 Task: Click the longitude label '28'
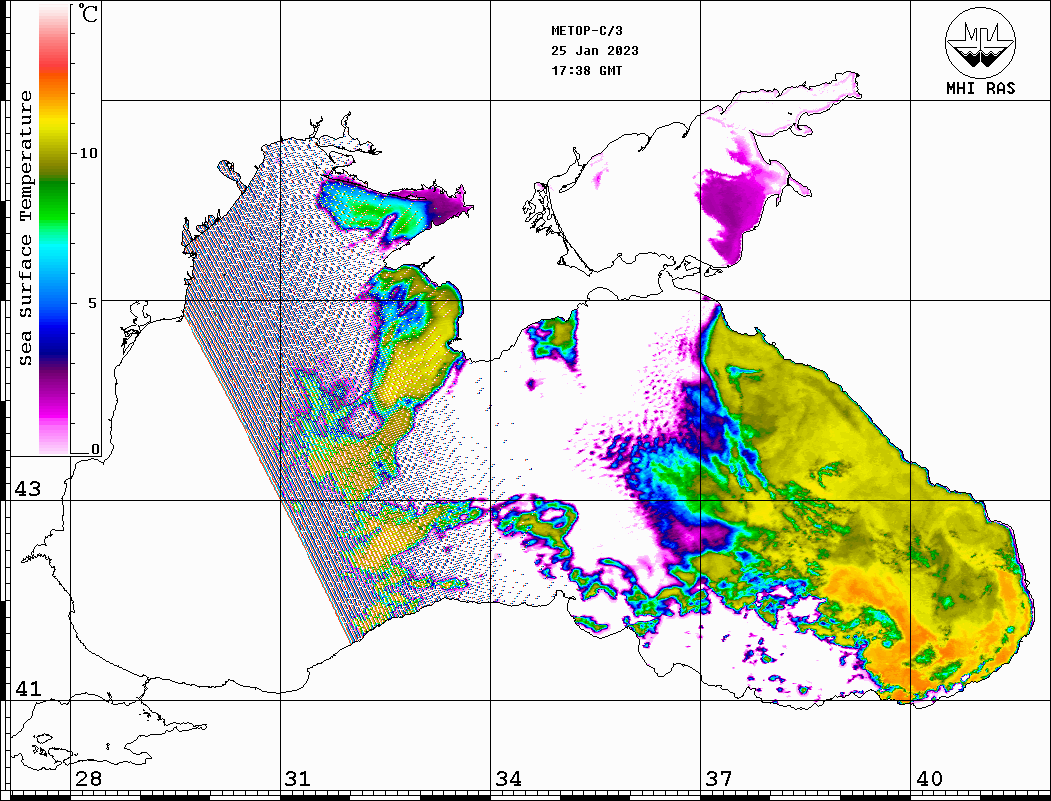pos(88,779)
